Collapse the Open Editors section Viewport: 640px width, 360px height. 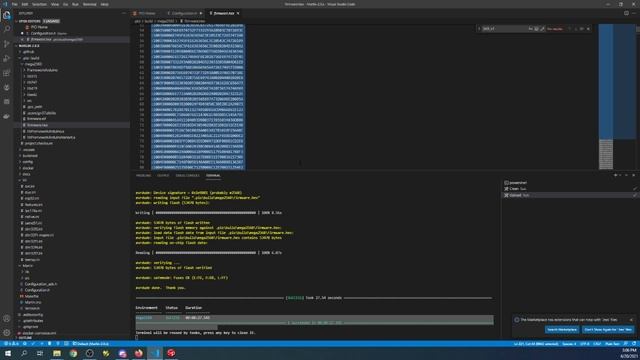point(38,21)
